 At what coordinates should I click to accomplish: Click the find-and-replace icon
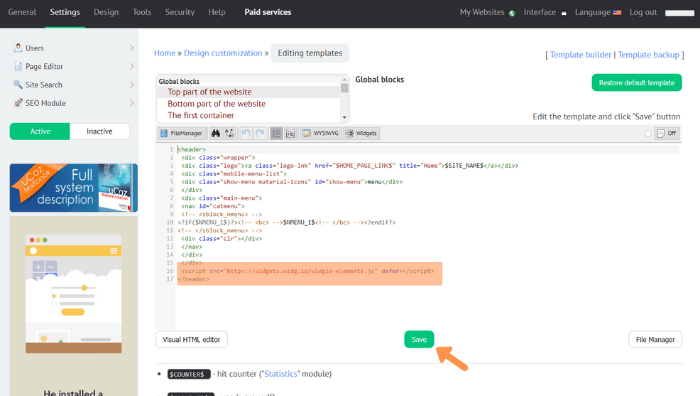coord(229,133)
